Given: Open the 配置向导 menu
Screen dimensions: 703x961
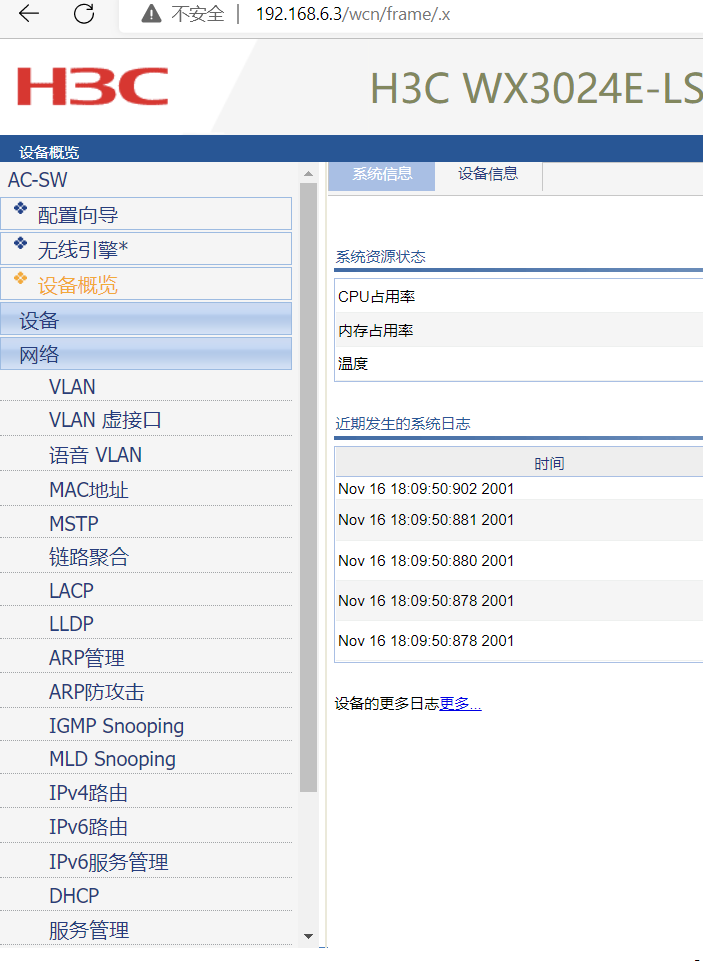Looking at the screenshot, I should point(146,214).
